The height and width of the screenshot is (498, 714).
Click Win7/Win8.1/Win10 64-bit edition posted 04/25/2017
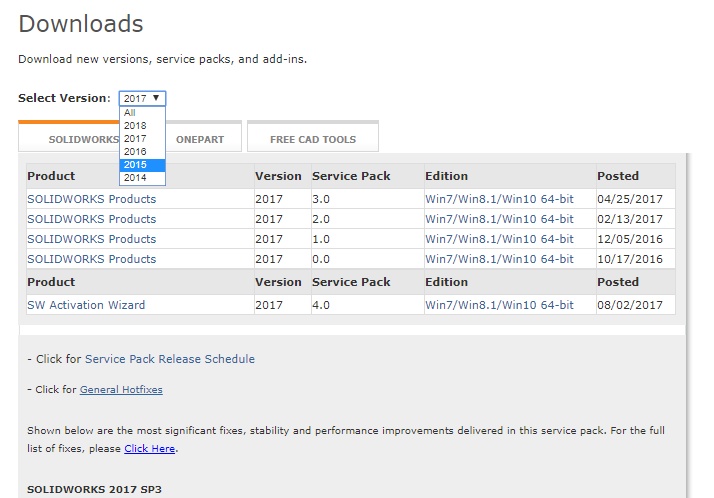pos(499,199)
